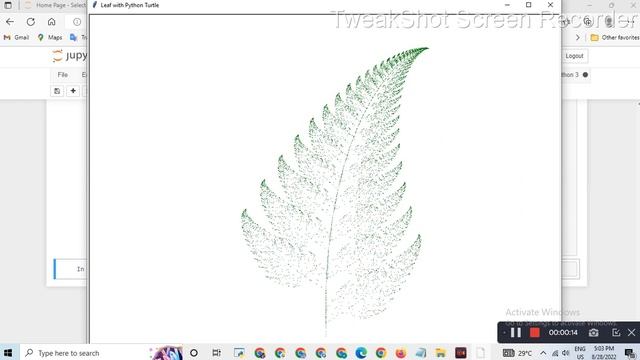This screenshot has height=360, width=640.
Task: Open the 29°C weather widget
Action: (517, 353)
